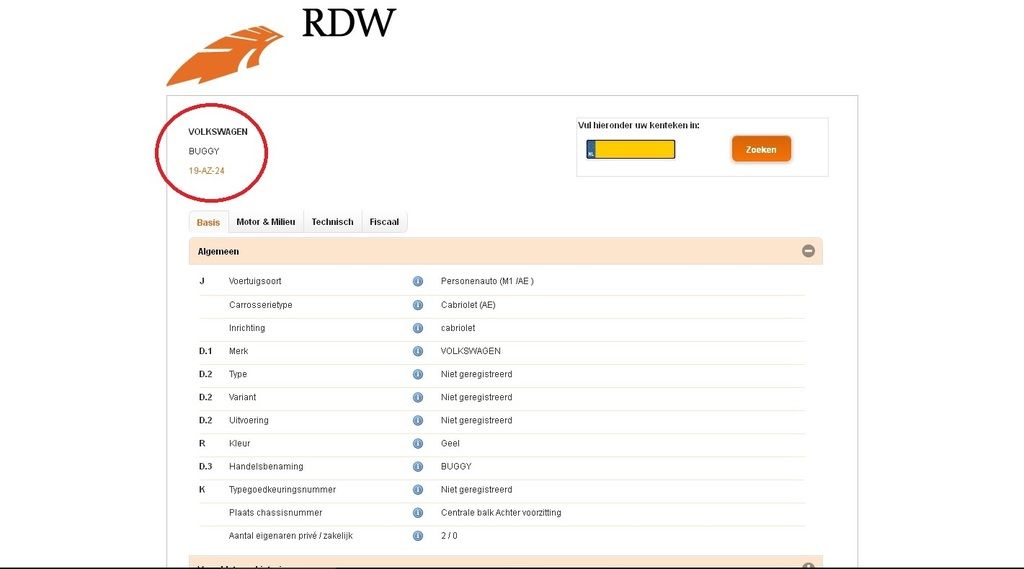This screenshot has width=1024, height=569.
Task: Click Niet geregistreerd in the Uitvoering row
Action: pyautogui.click(x=477, y=421)
